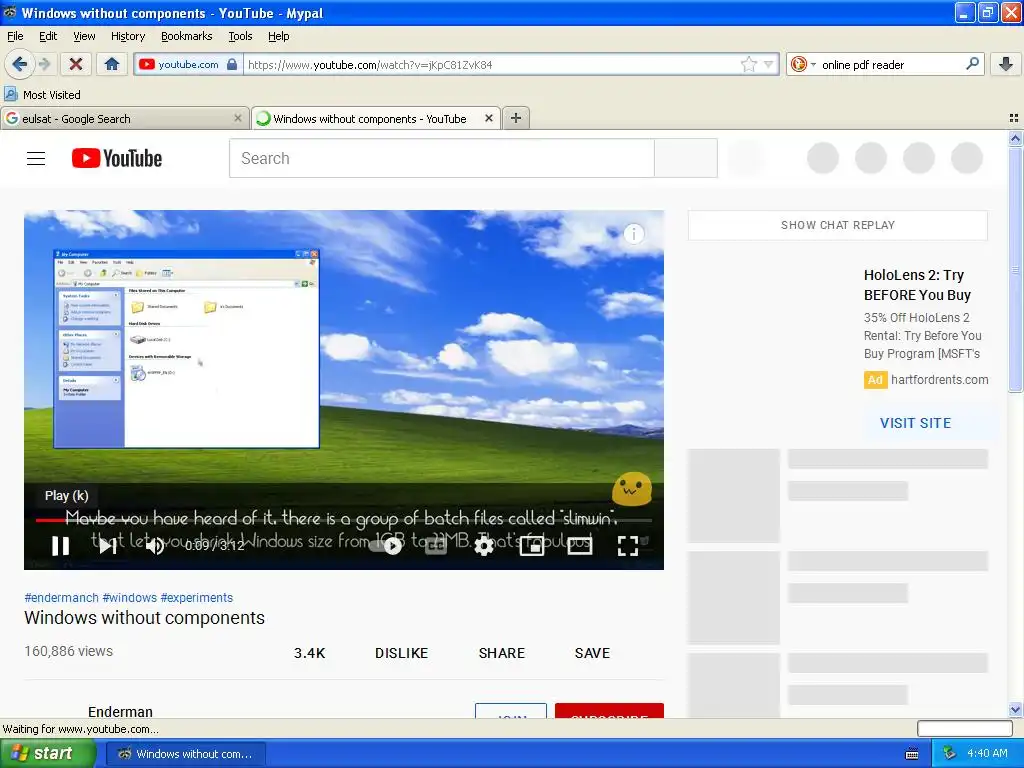The image size is (1024, 768).
Task: Click the Forward navigation arrow
Action: 45,64
